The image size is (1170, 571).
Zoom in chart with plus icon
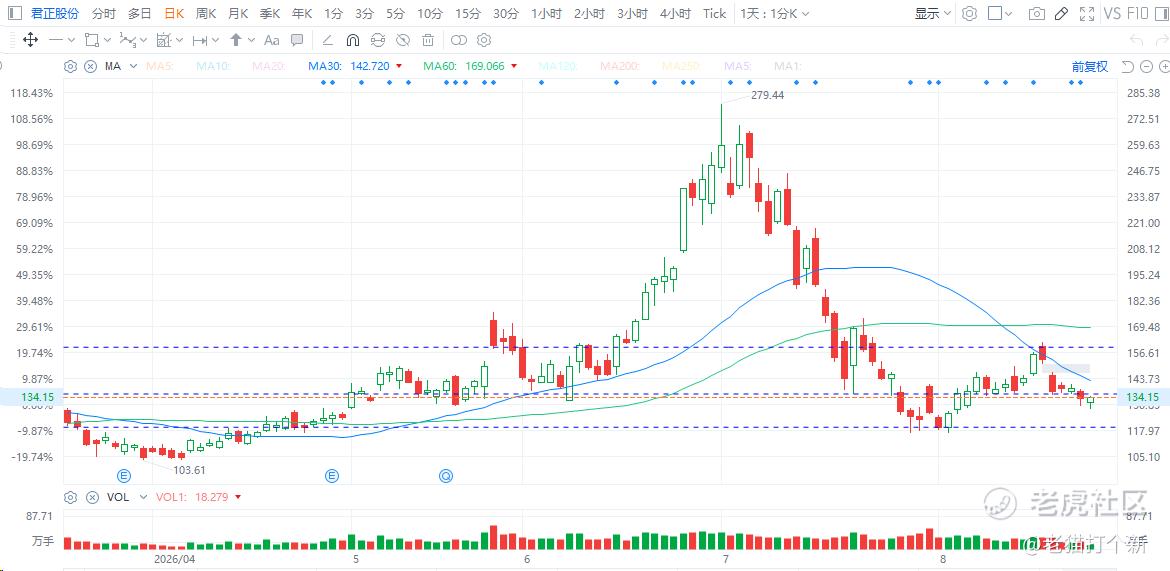tap(1166, 66)
